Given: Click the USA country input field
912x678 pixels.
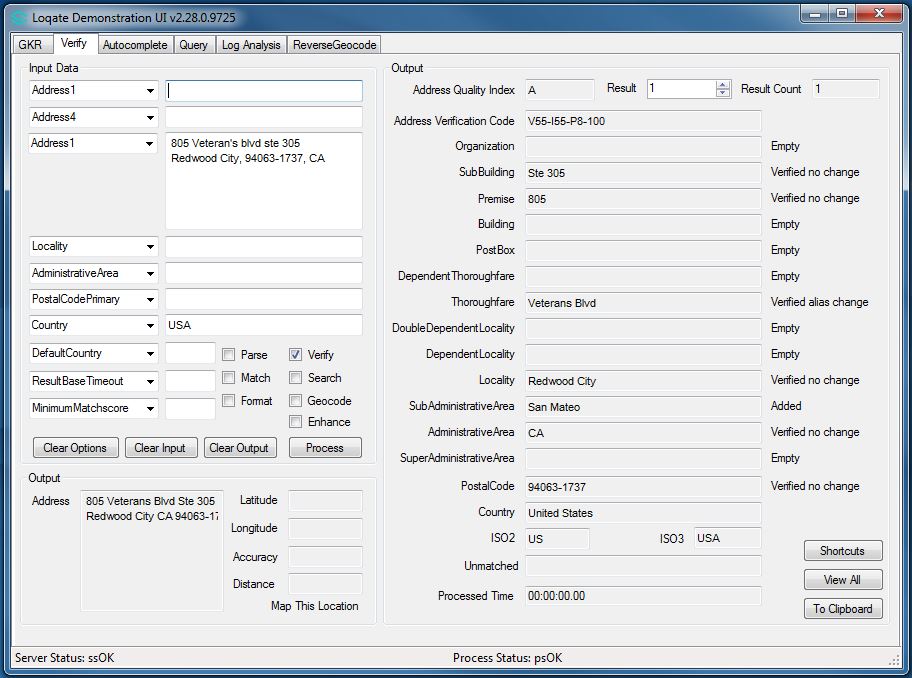Looking at the screenshot, I should (262, 325).
